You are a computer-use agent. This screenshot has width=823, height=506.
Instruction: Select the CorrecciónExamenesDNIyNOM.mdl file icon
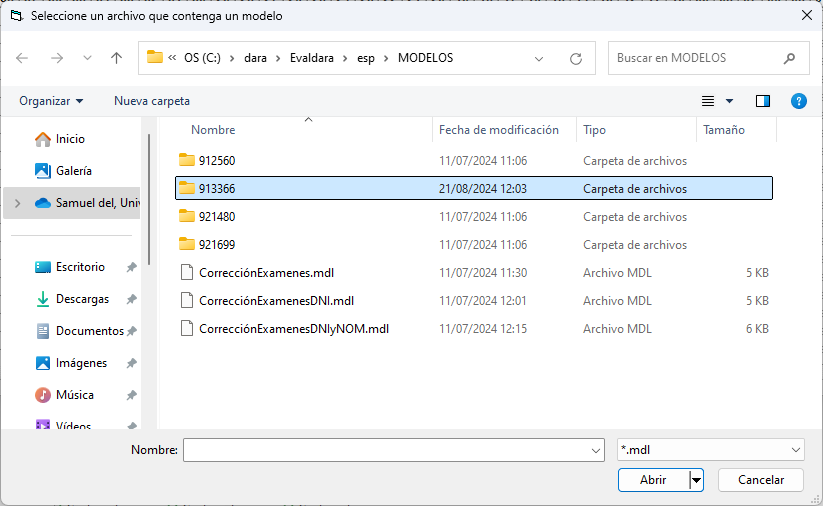coord(186,329)
